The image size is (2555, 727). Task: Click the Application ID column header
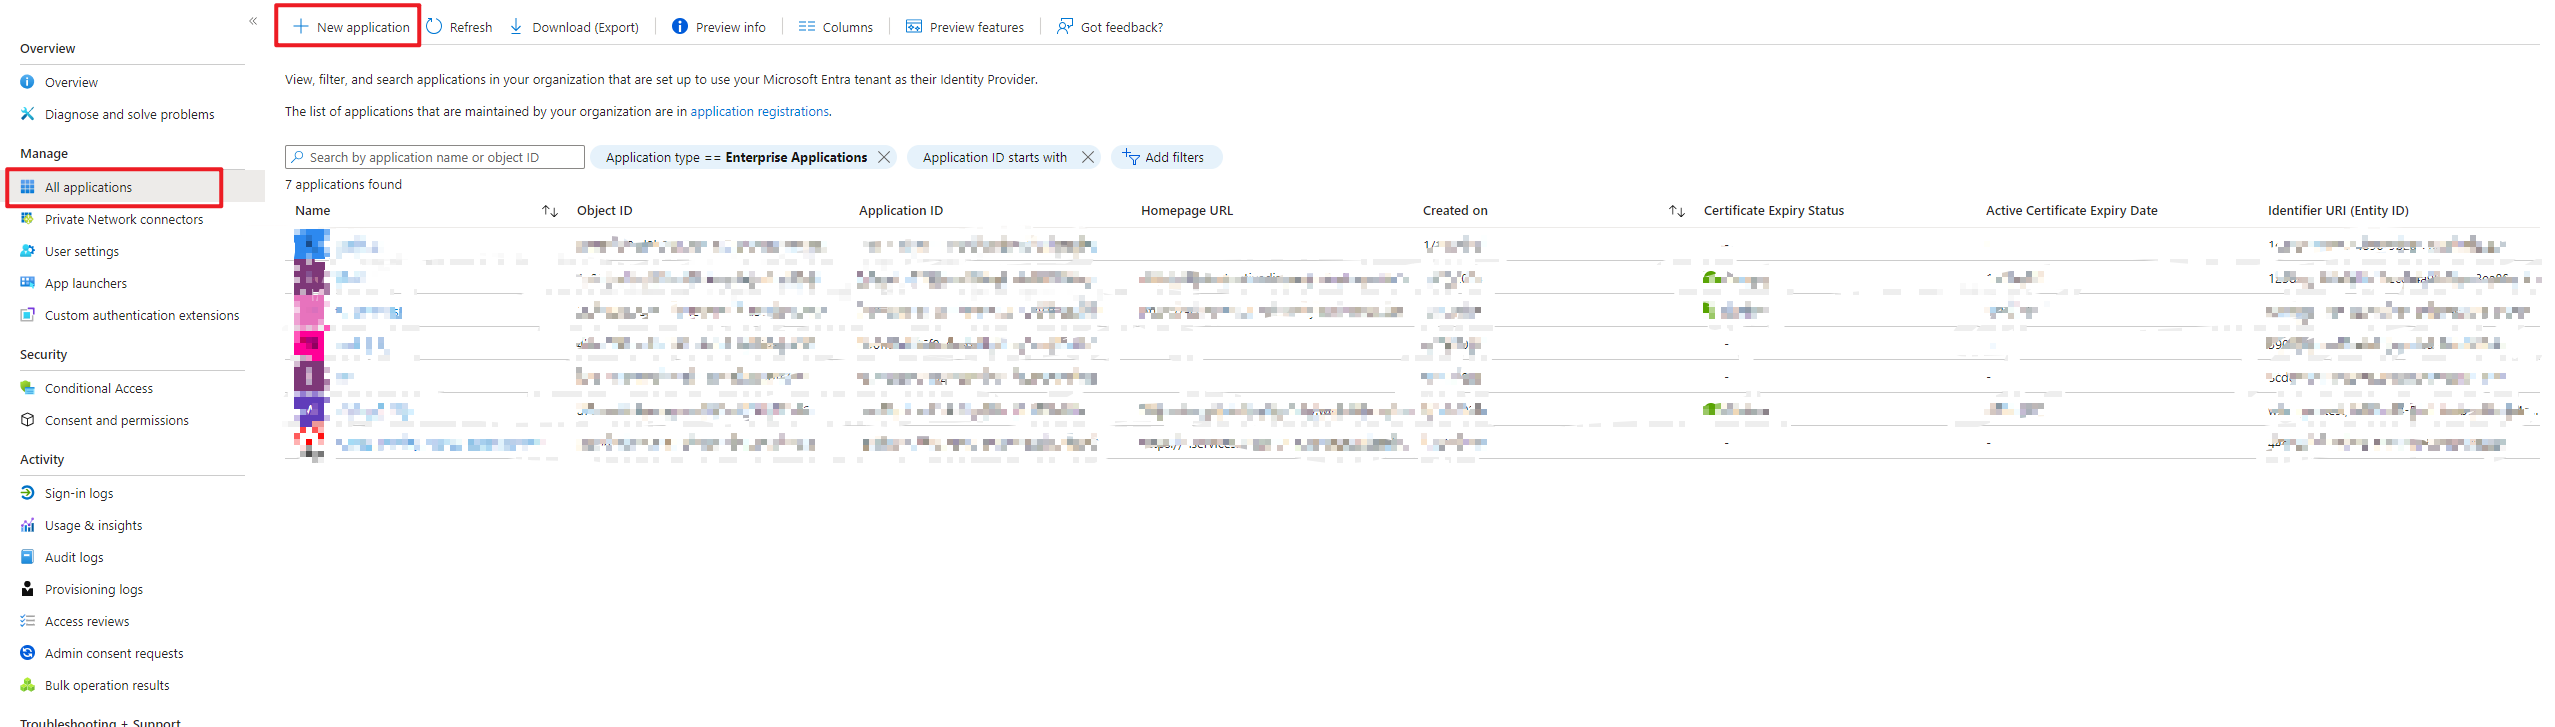click(x=901, y=211)
